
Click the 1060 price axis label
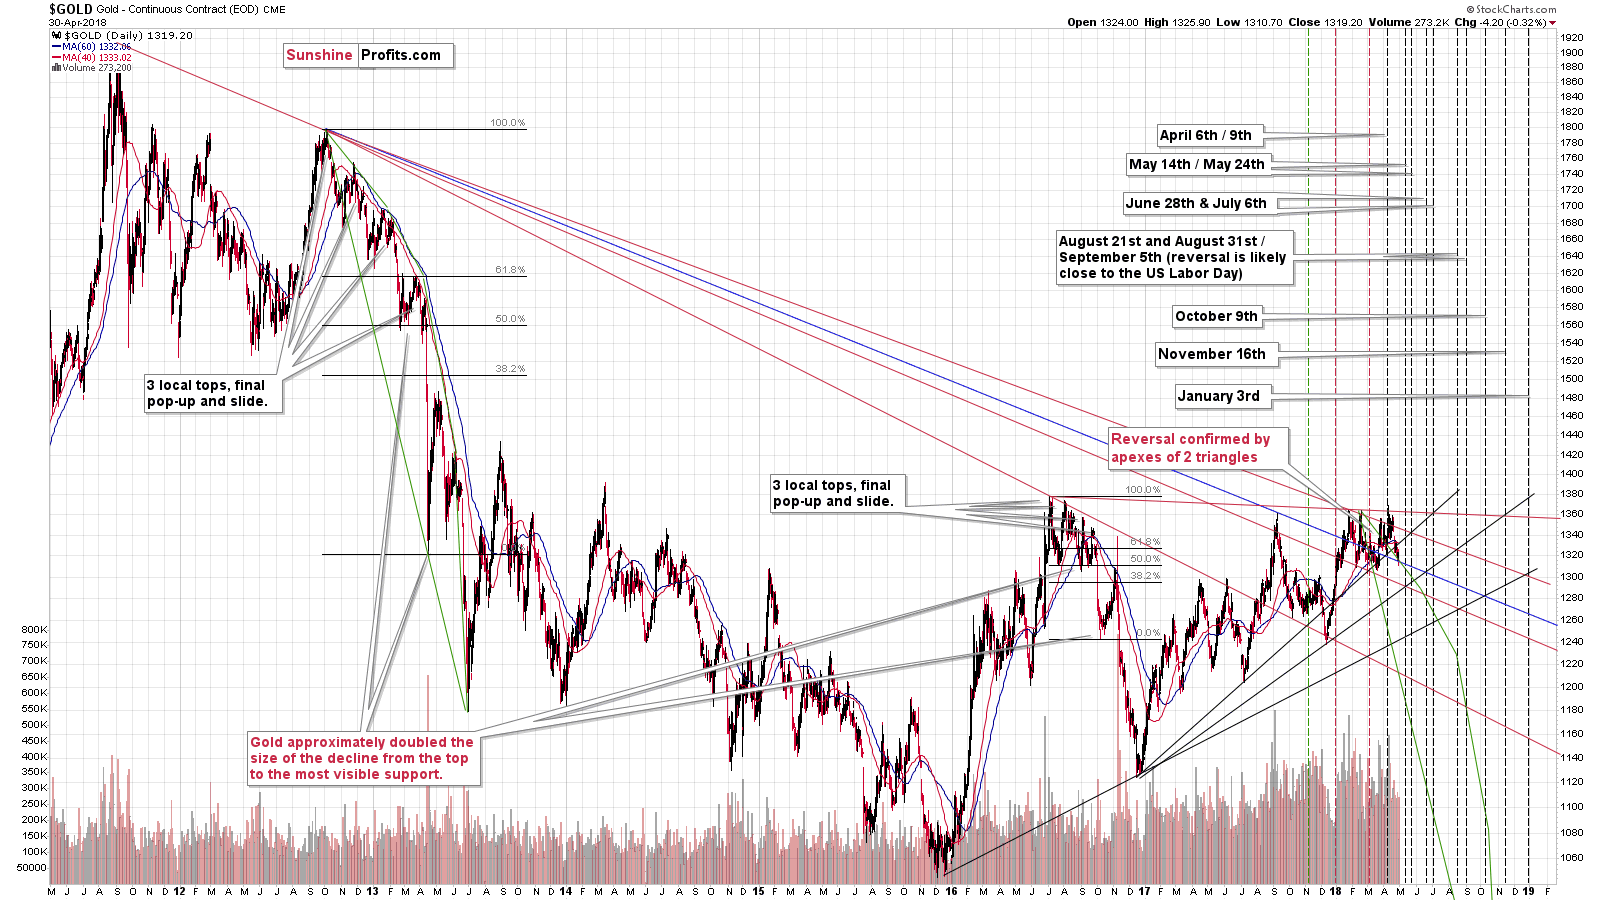pos(1571,858)
